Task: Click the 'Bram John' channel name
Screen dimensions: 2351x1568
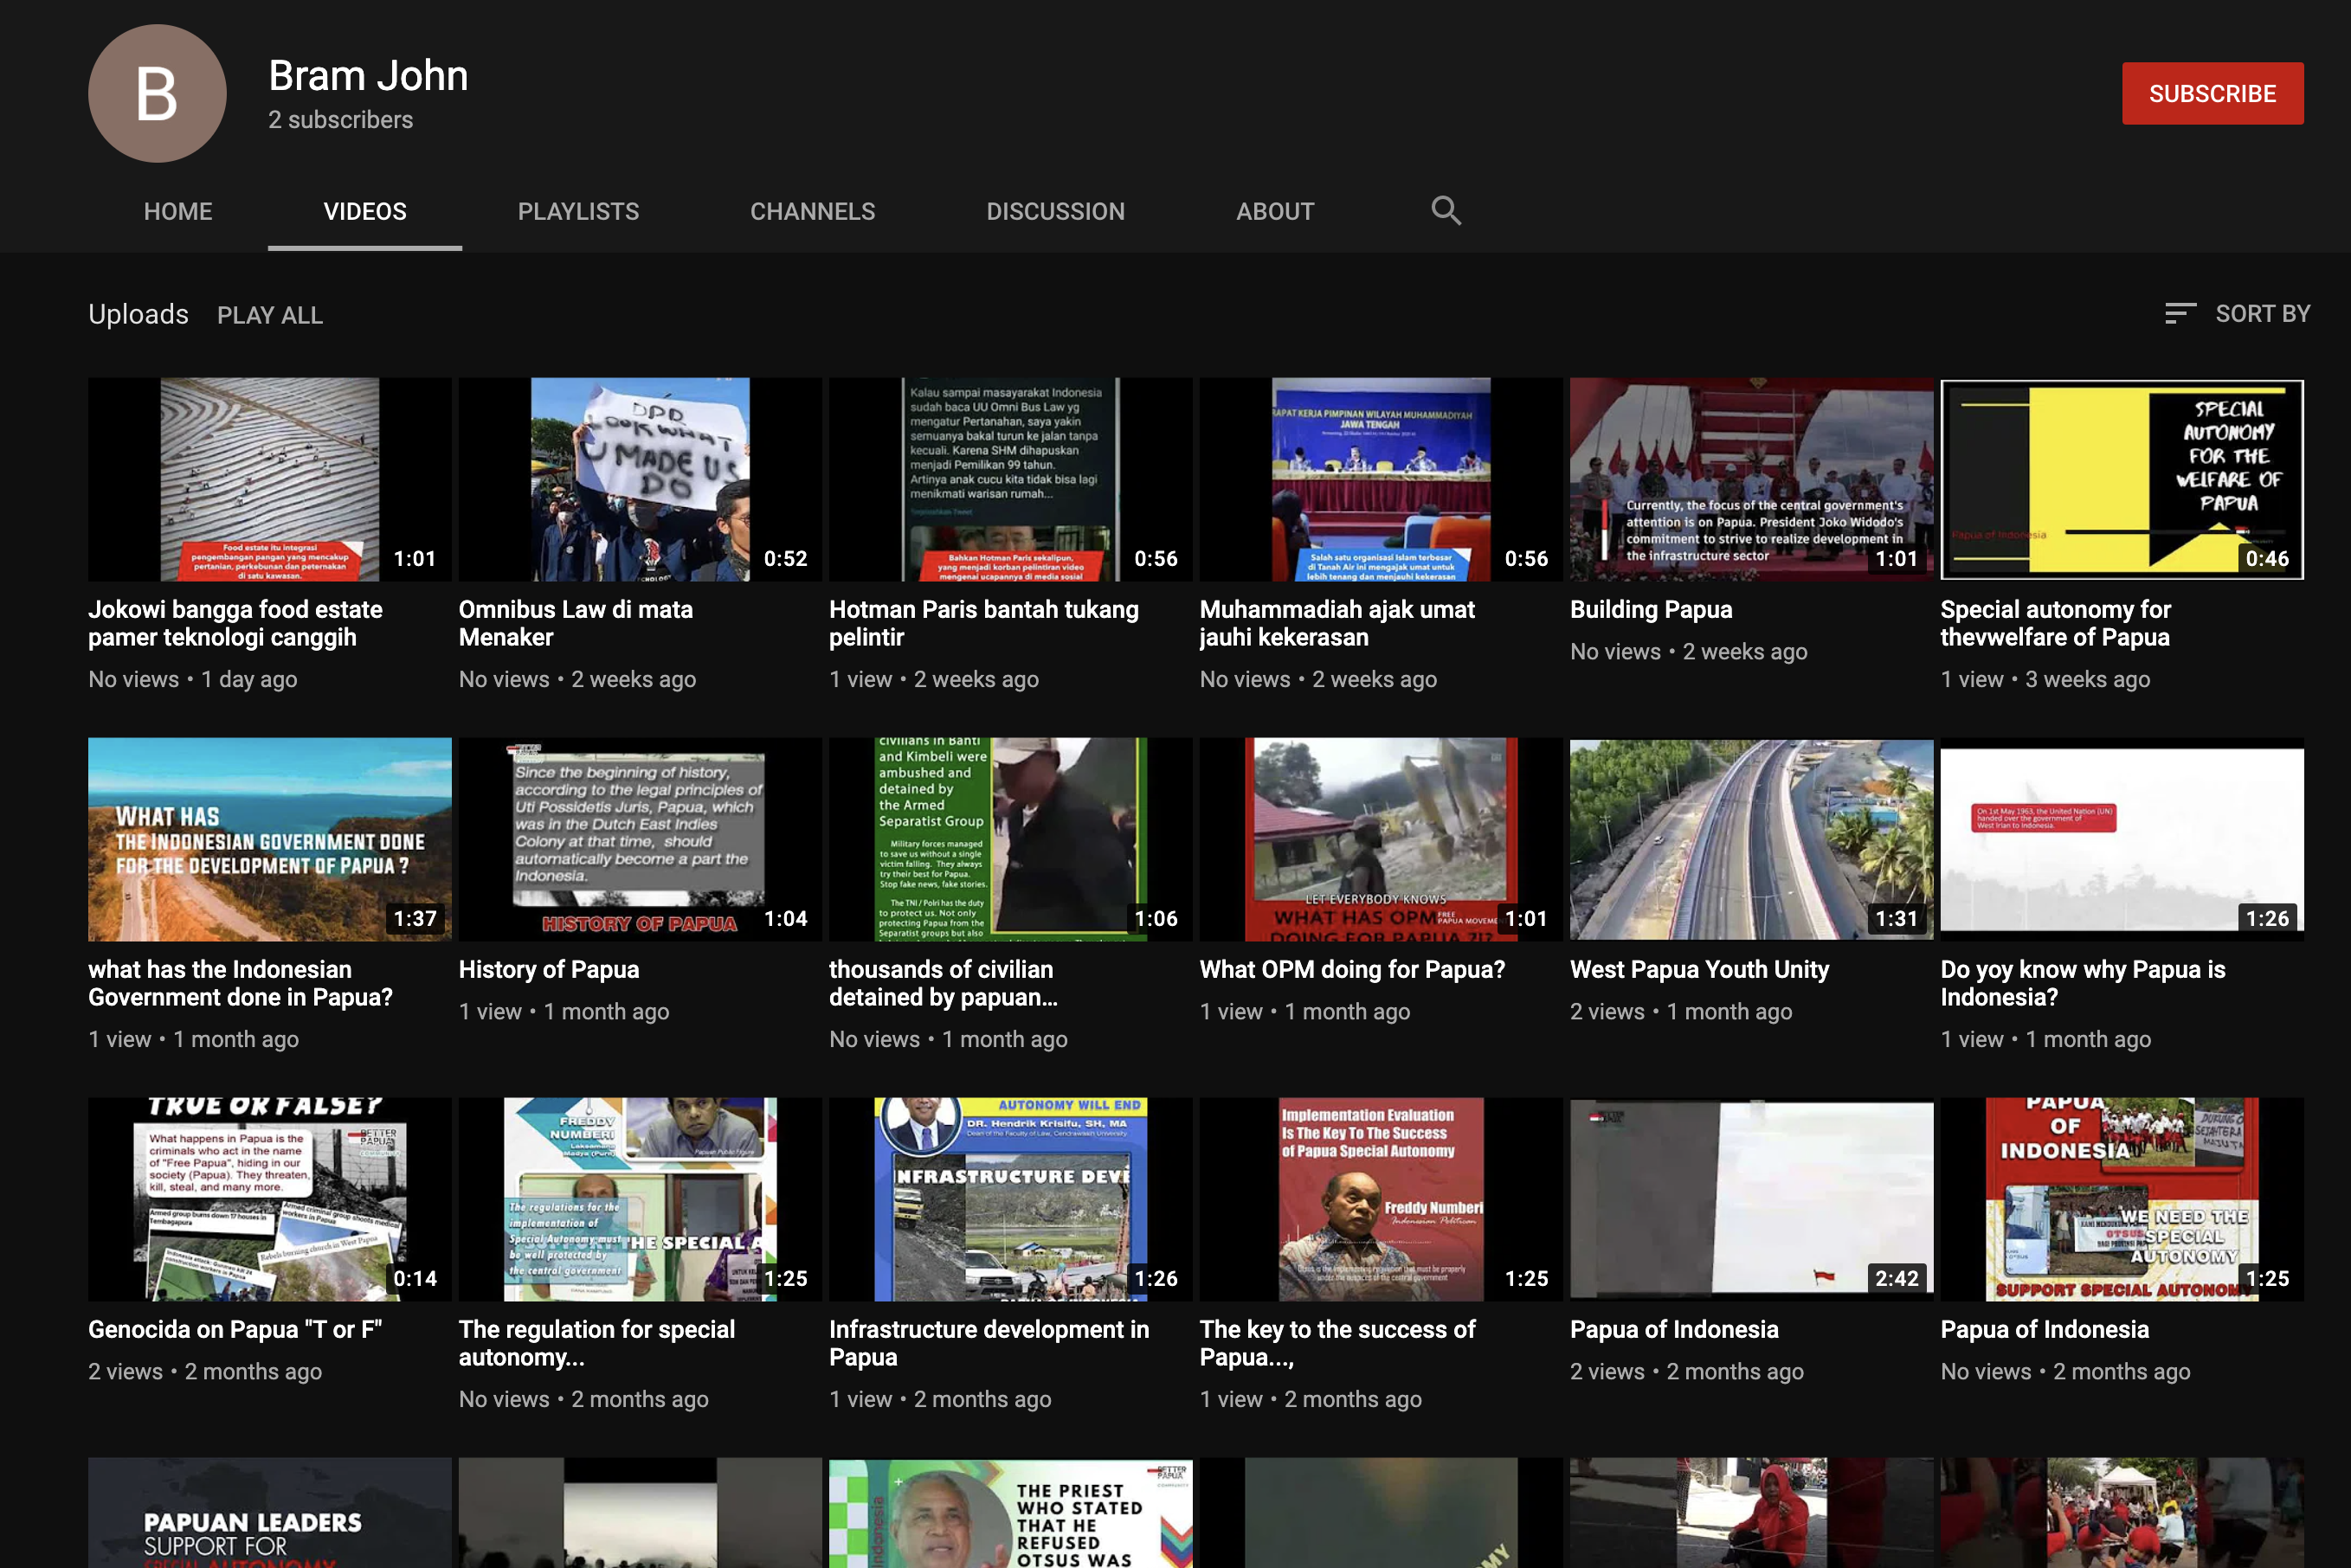Action: (x=368, y=76)
